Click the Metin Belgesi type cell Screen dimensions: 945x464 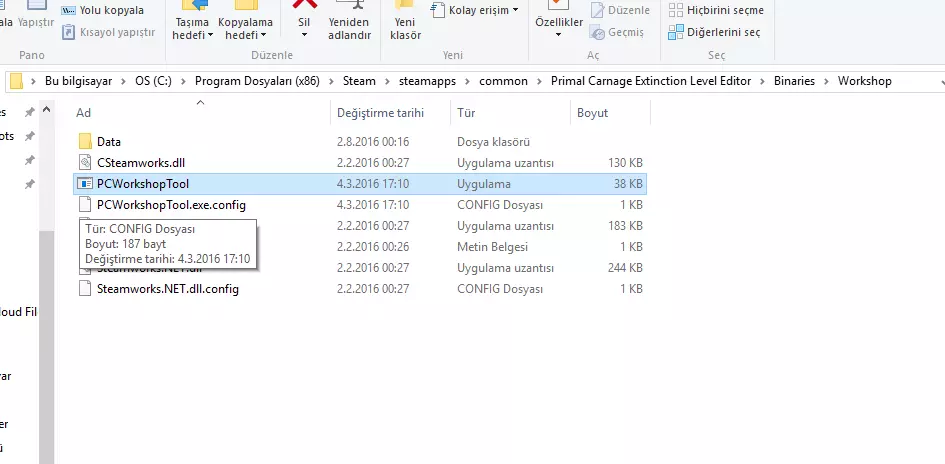(x=492, y=246)
